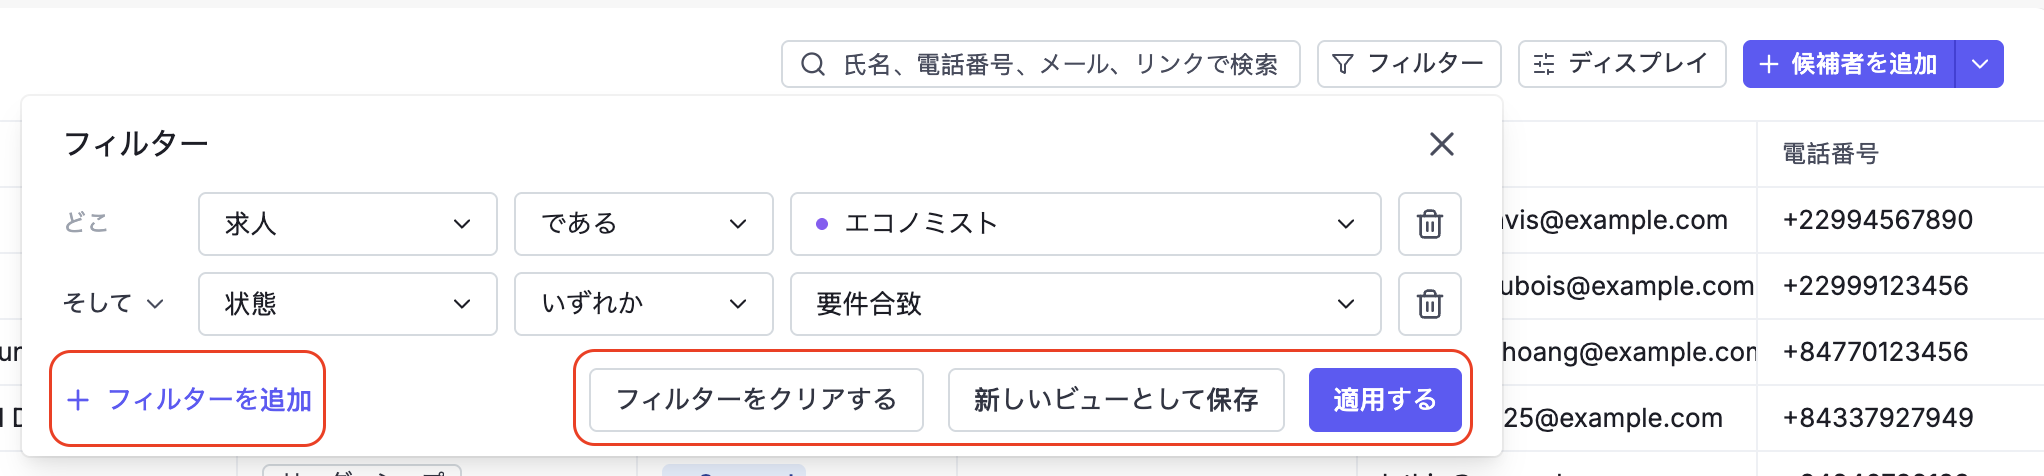Open the 状態 field dropdown
This screenshot has height=476, width=2044.
pos(348,304)
